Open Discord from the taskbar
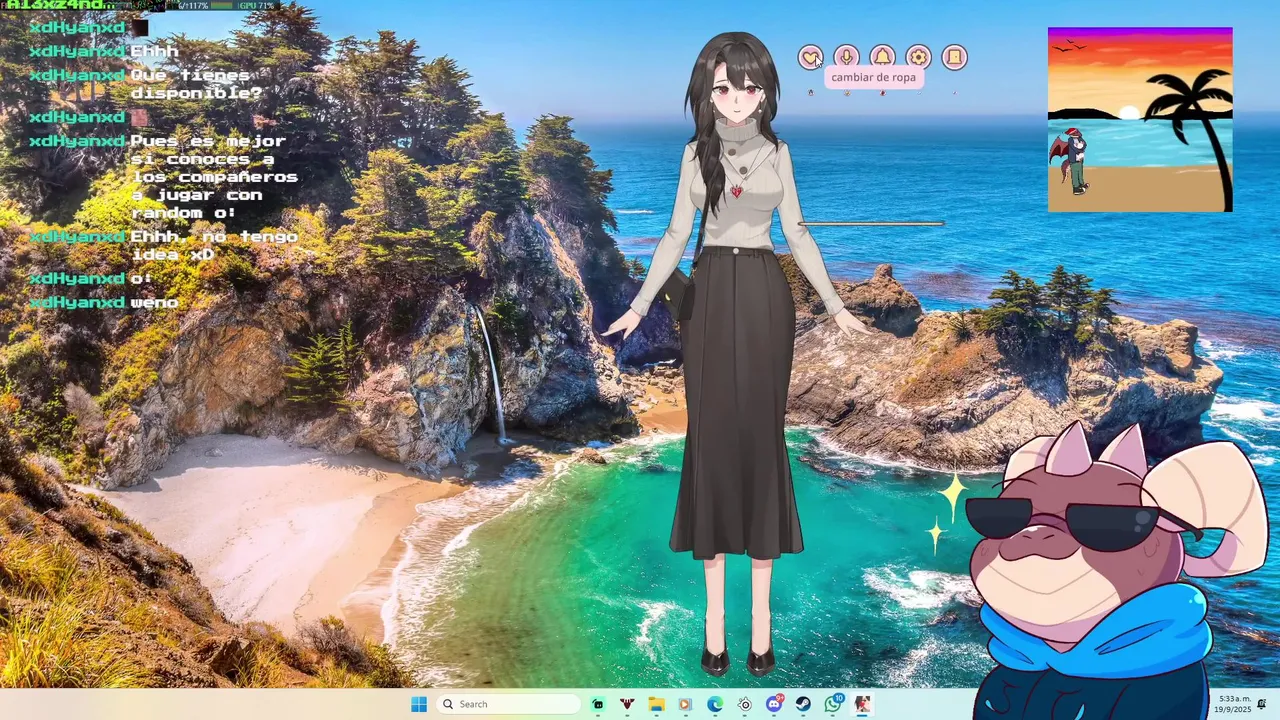The width and height of the screenshot is (1280, 720). tap(774, 704)
